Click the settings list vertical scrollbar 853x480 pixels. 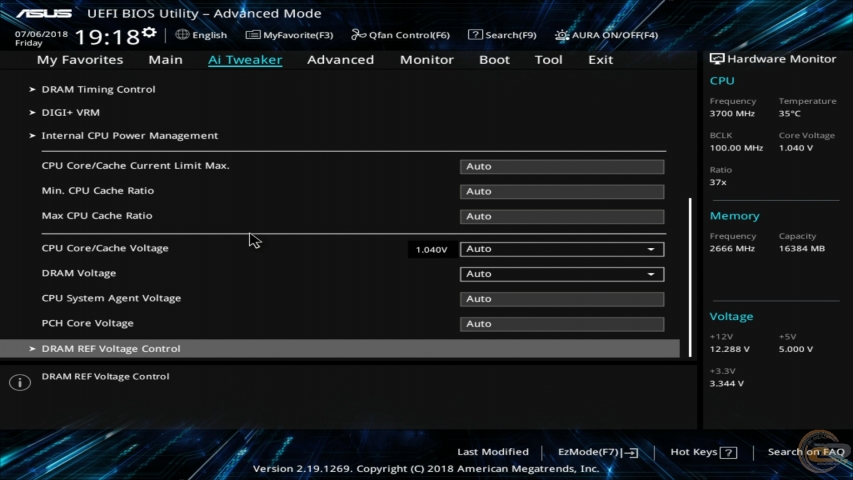point(690,277)
